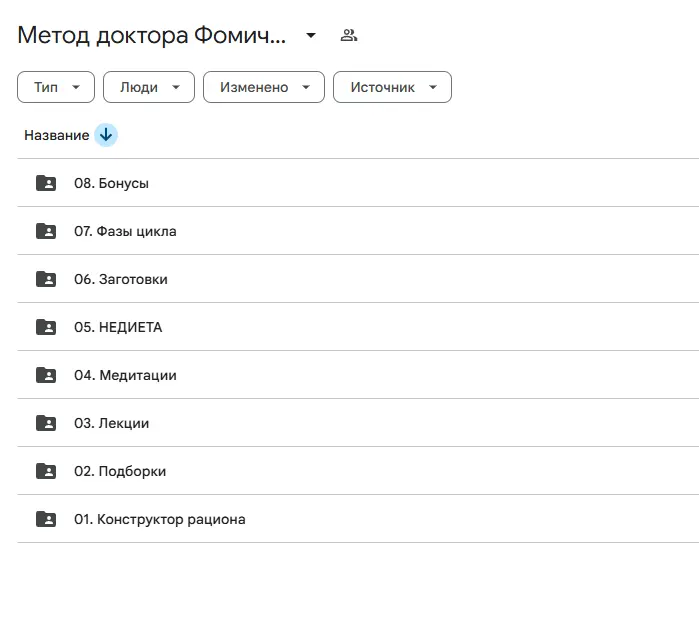Open the Источник filter dropdown
This screenshot has height=625, width=699.
click(392, 87)
